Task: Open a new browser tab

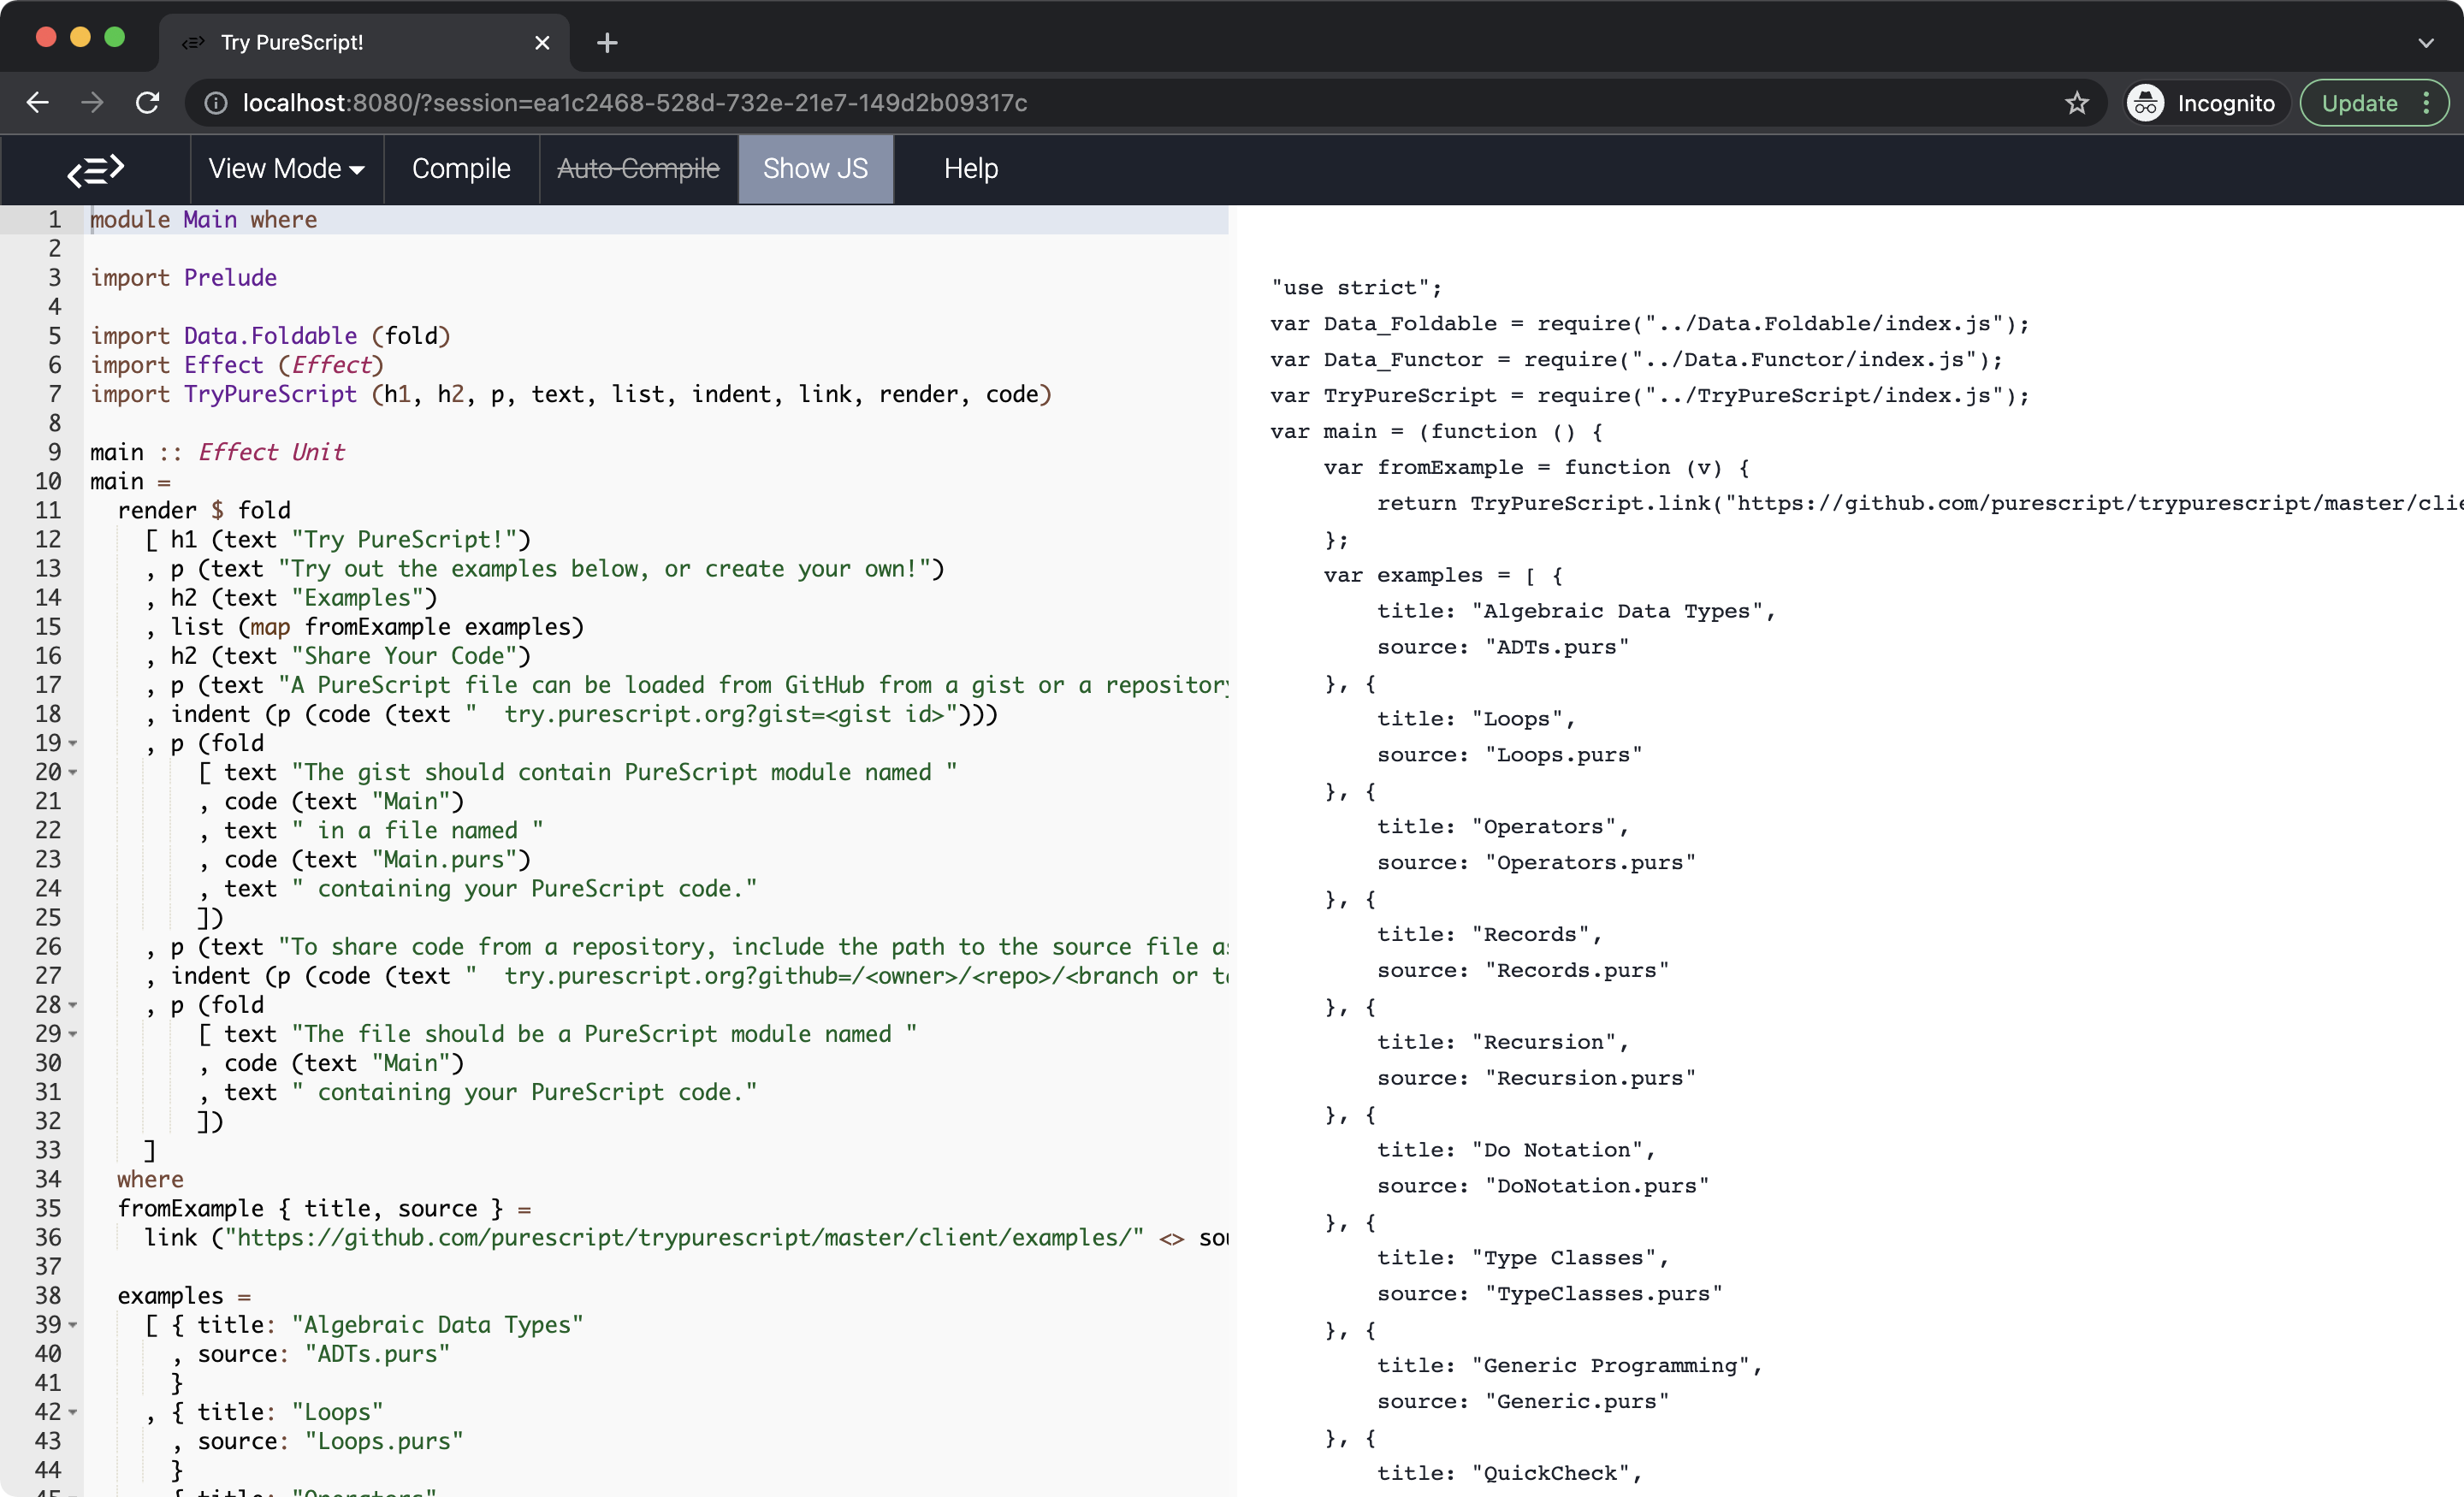Action: (607, 43)
